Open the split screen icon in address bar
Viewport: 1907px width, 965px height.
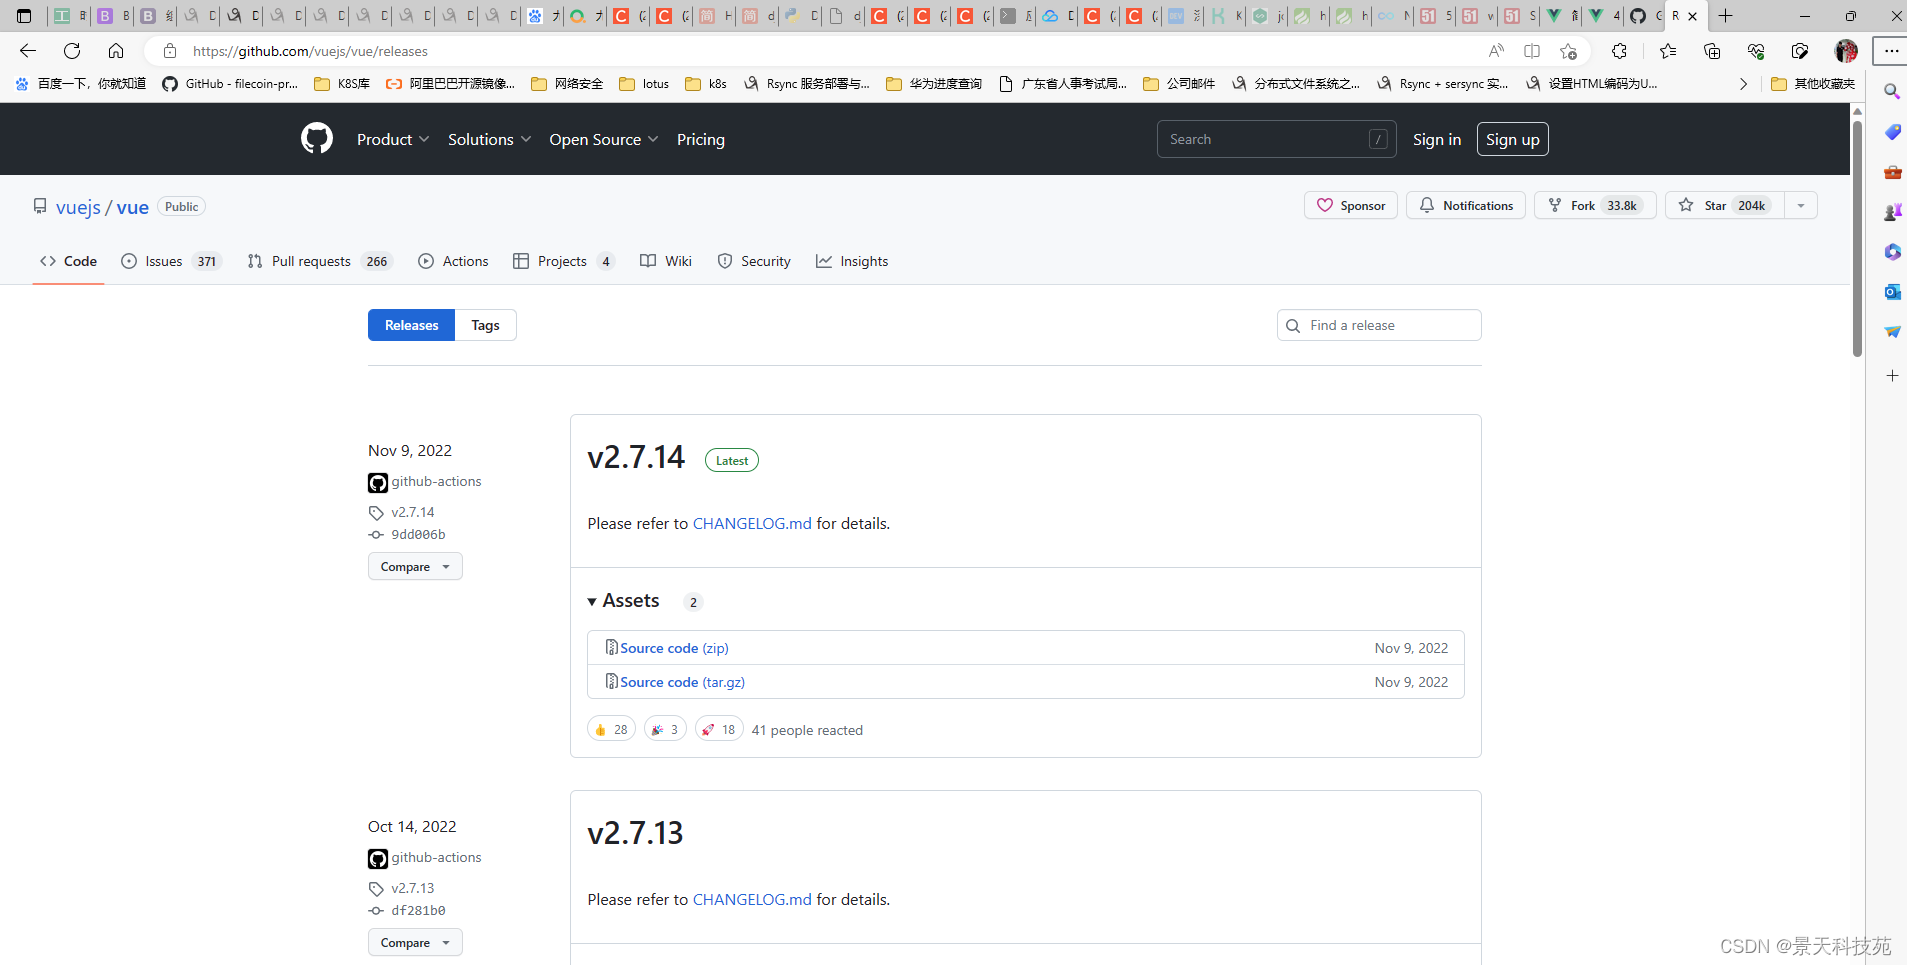[x=1532, y=51]
